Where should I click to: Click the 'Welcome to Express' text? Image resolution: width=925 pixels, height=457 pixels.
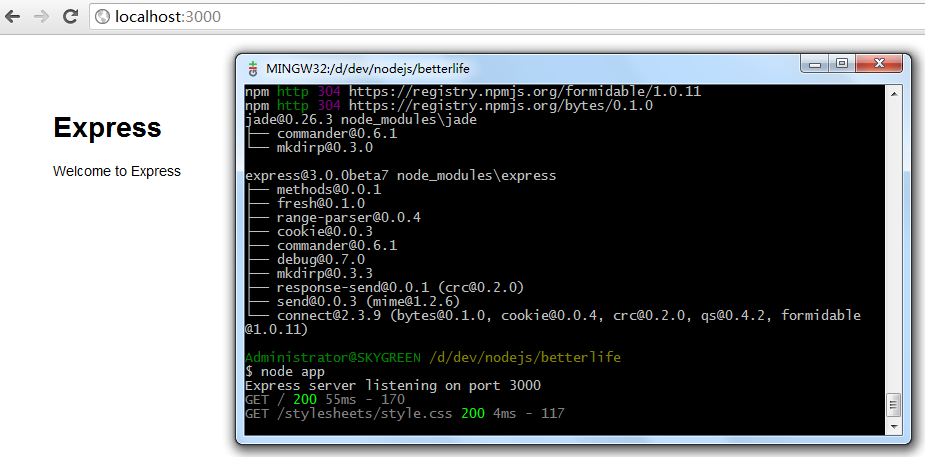pyautogui.click(x=117, y=171)
